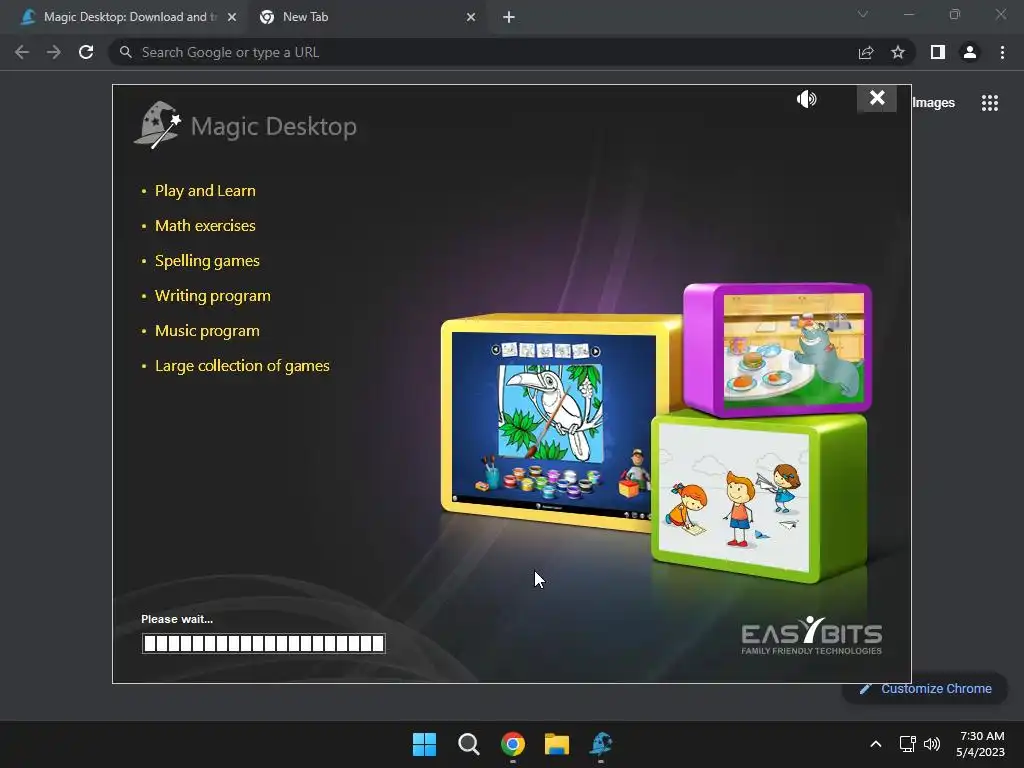Click the volume tray icon
Viewport: 1024px width, 768px height.
pyautogui.click(x=932, y=744)
